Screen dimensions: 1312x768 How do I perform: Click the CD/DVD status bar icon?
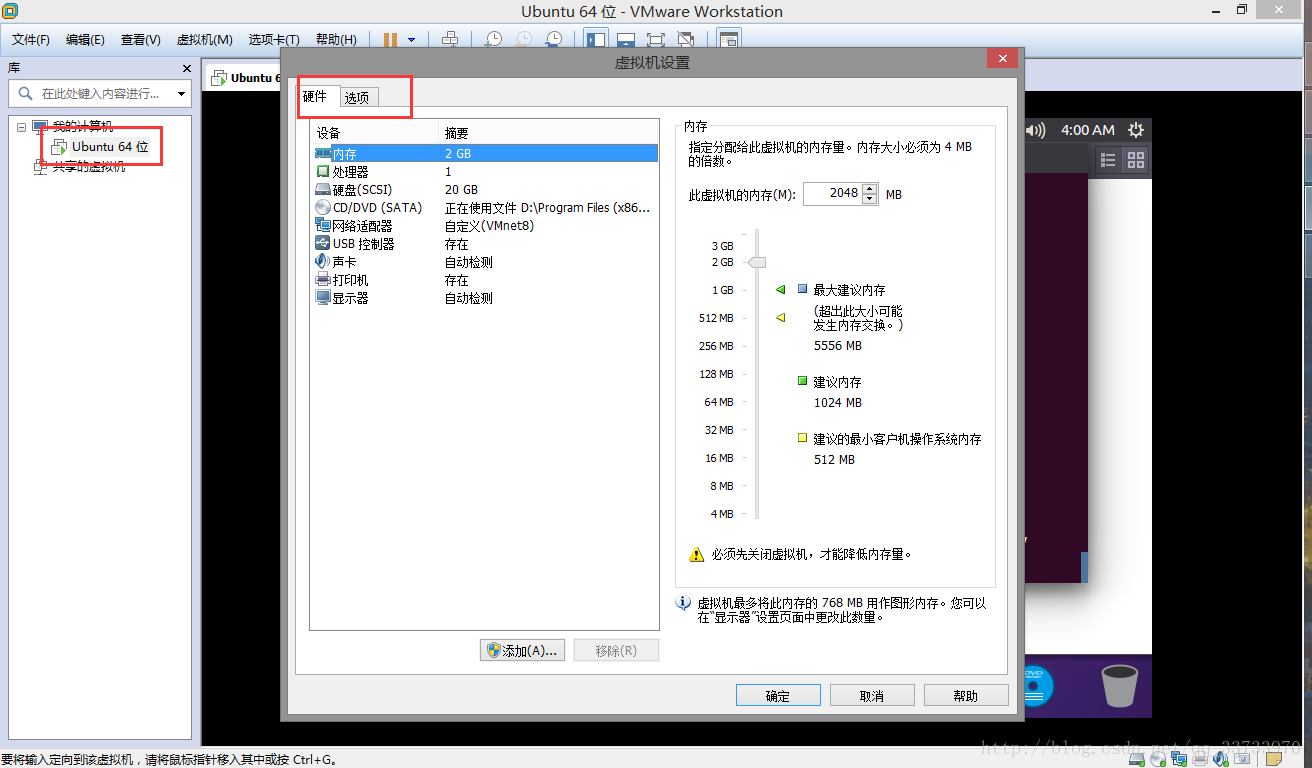tap(1158, 759)
